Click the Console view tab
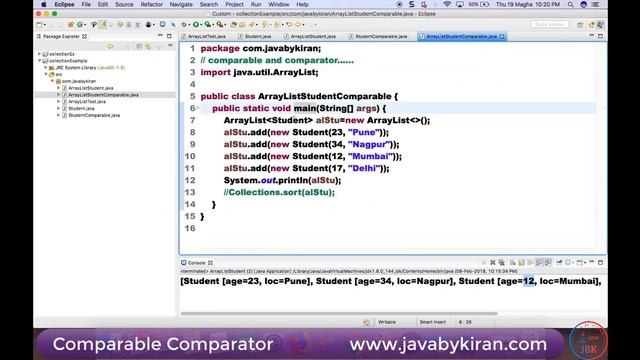640x360 pixels. (197, 262)
